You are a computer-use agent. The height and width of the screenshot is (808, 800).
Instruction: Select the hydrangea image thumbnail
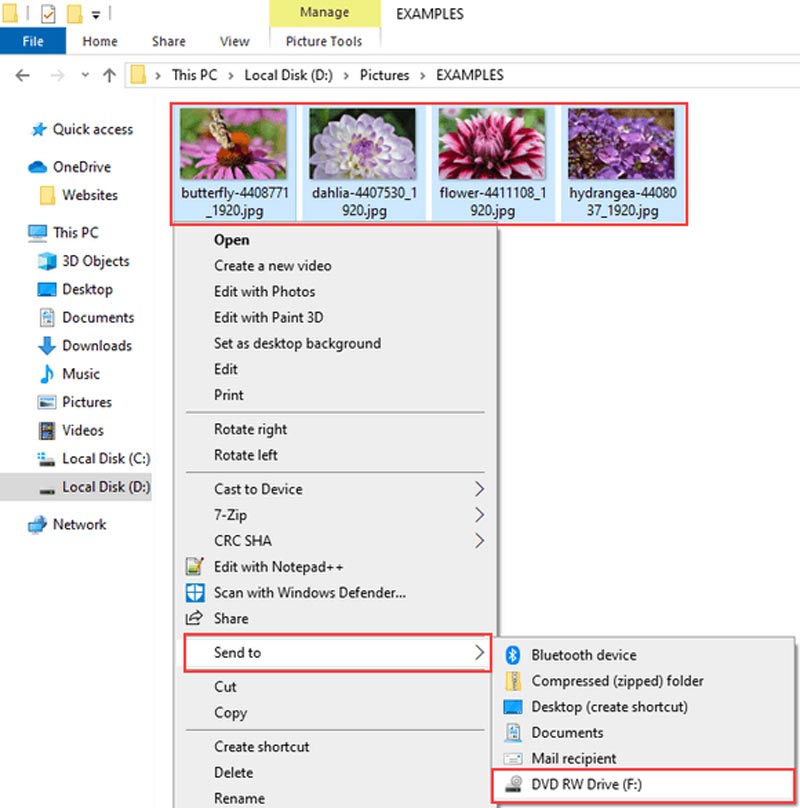coord(621,144)
